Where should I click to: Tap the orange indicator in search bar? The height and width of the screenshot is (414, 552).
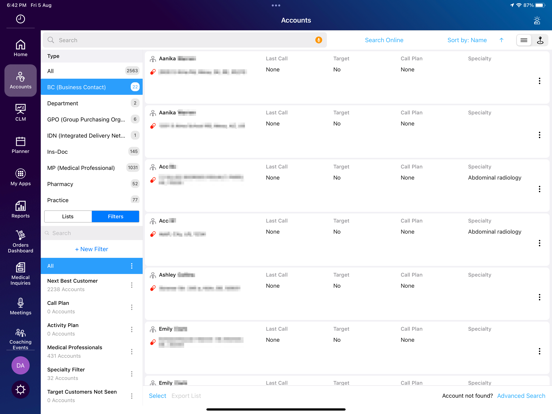(319, 40)
